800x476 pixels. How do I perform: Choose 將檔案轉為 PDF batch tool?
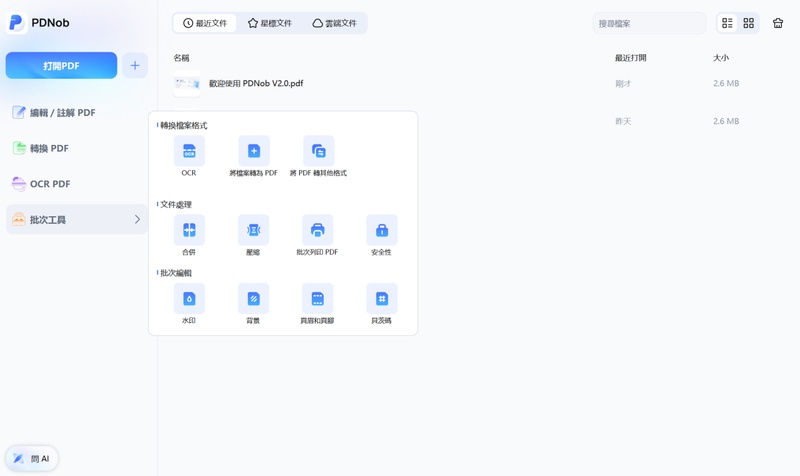pyautogui.click(x=254, y=151)
